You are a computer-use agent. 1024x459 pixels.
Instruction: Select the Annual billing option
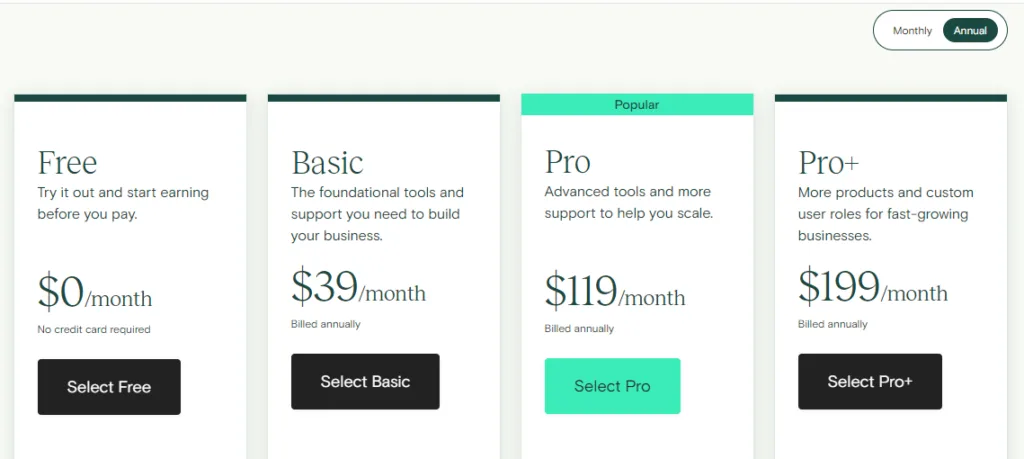(970, 31)
